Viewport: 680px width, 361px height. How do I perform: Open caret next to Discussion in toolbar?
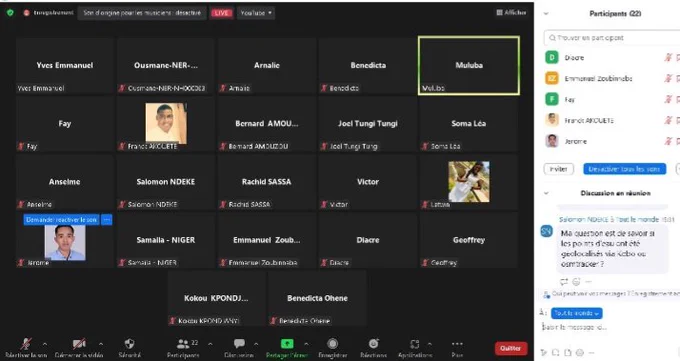tap(256, 344)
